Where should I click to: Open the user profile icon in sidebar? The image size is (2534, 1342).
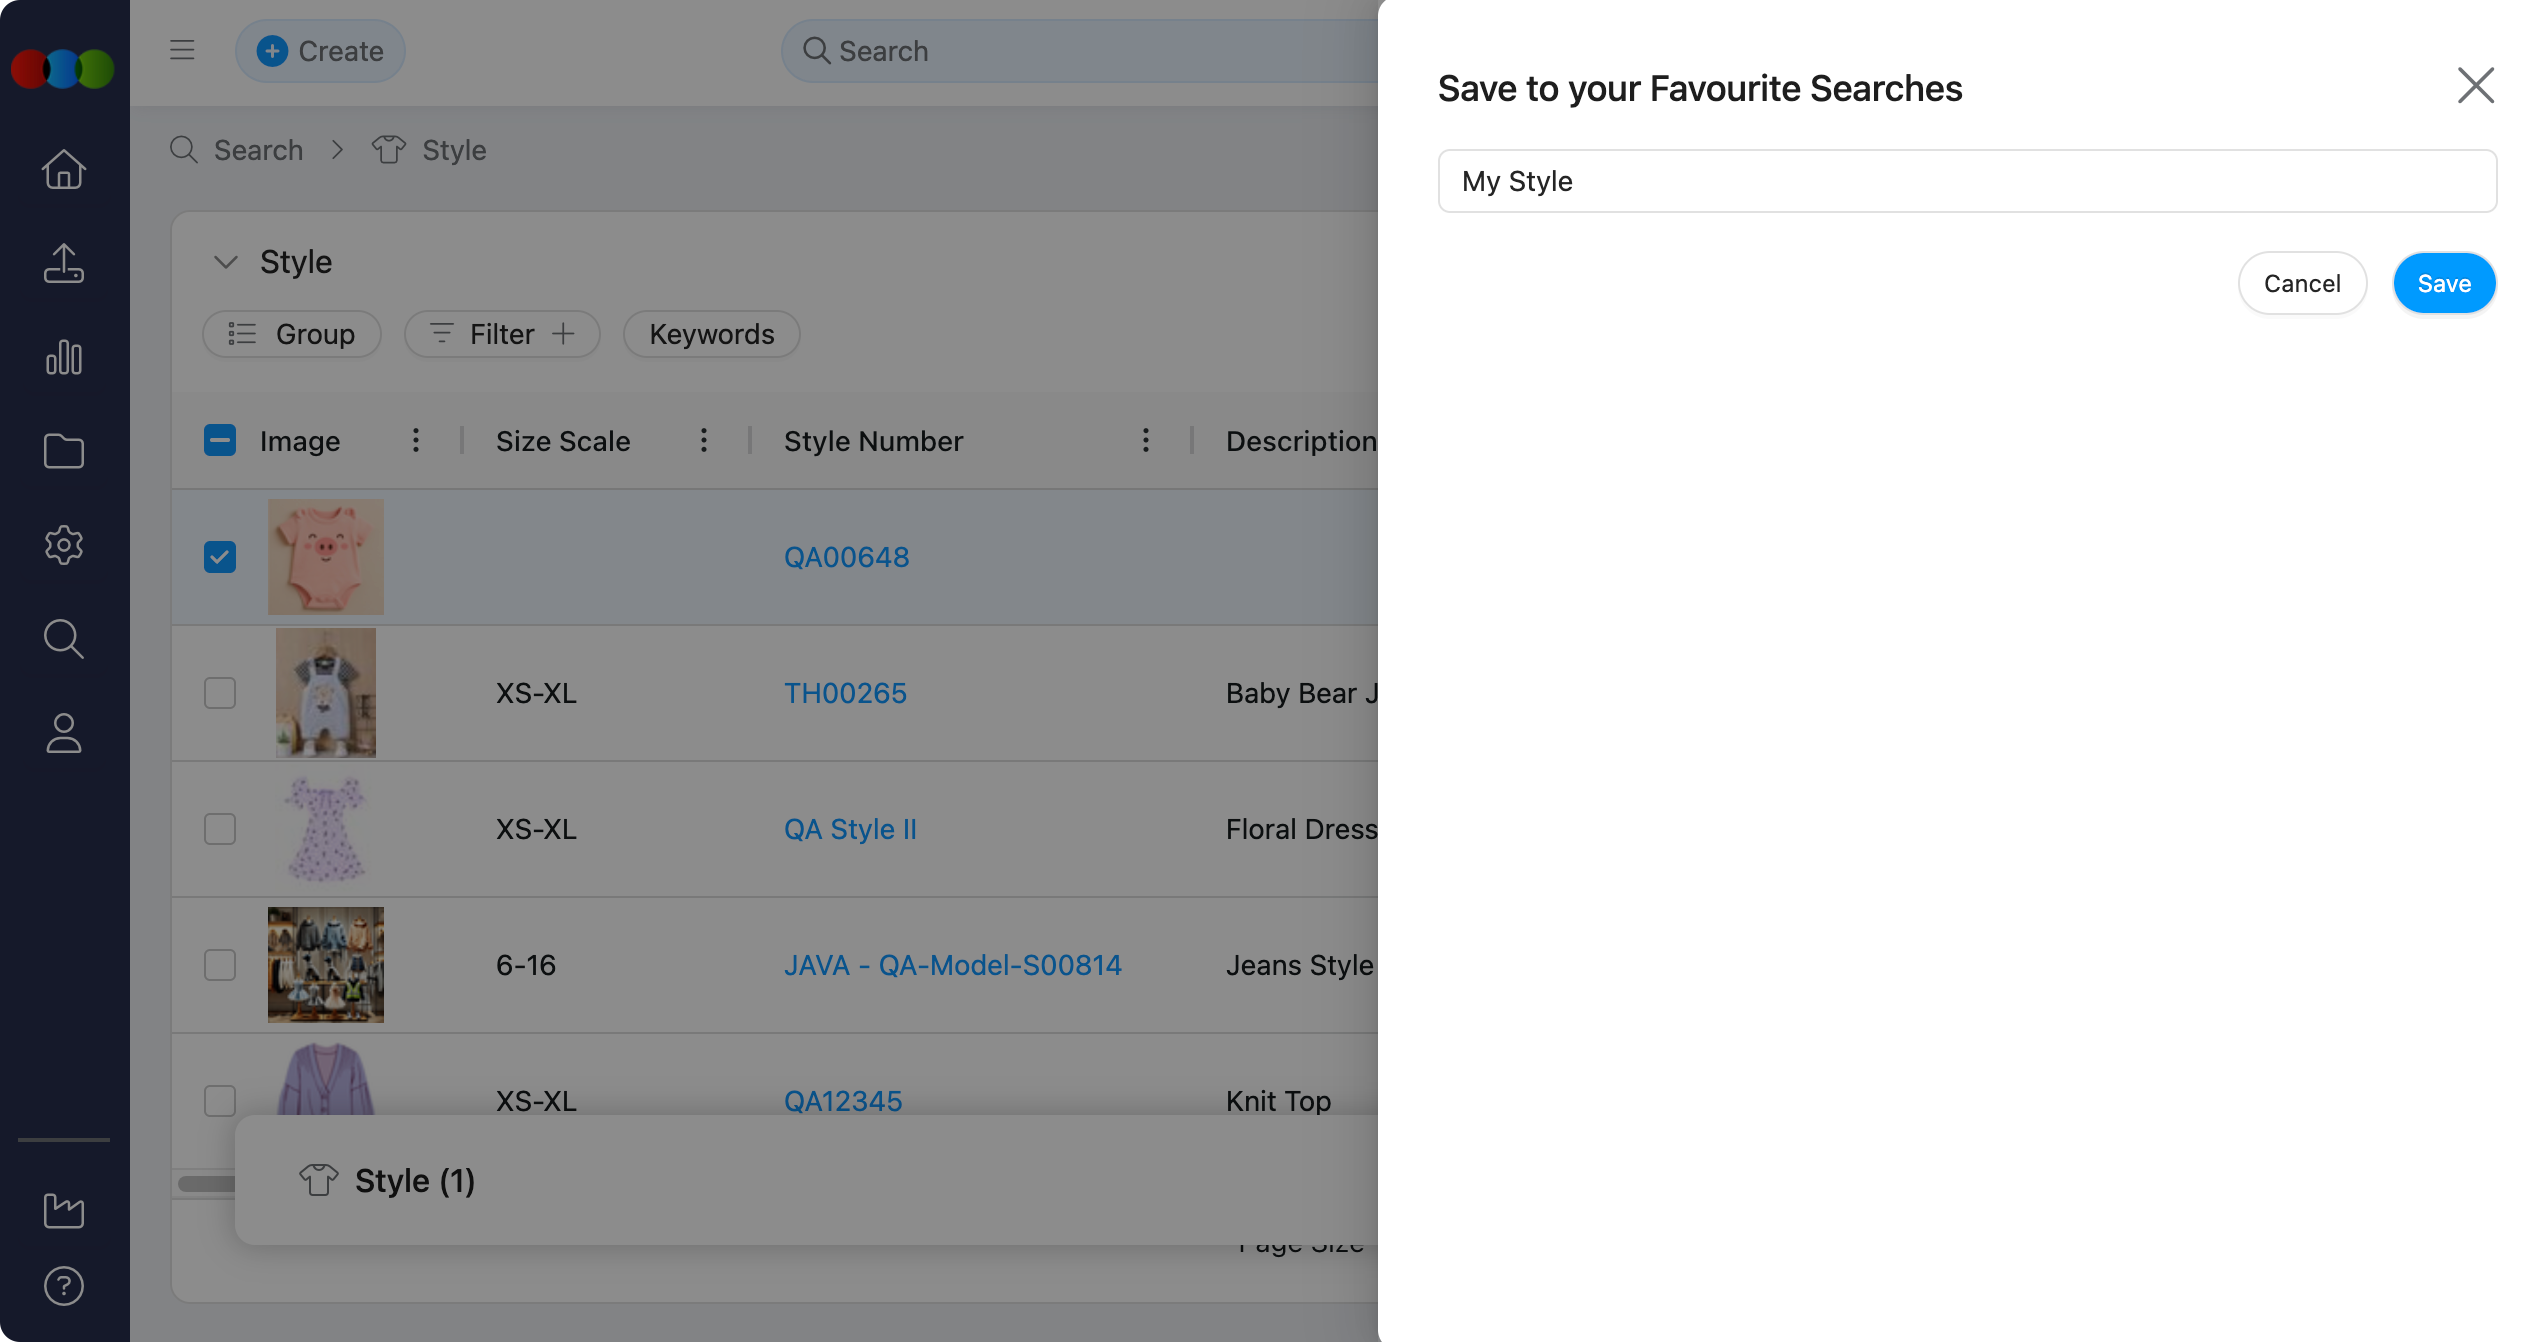click(64, 733)
